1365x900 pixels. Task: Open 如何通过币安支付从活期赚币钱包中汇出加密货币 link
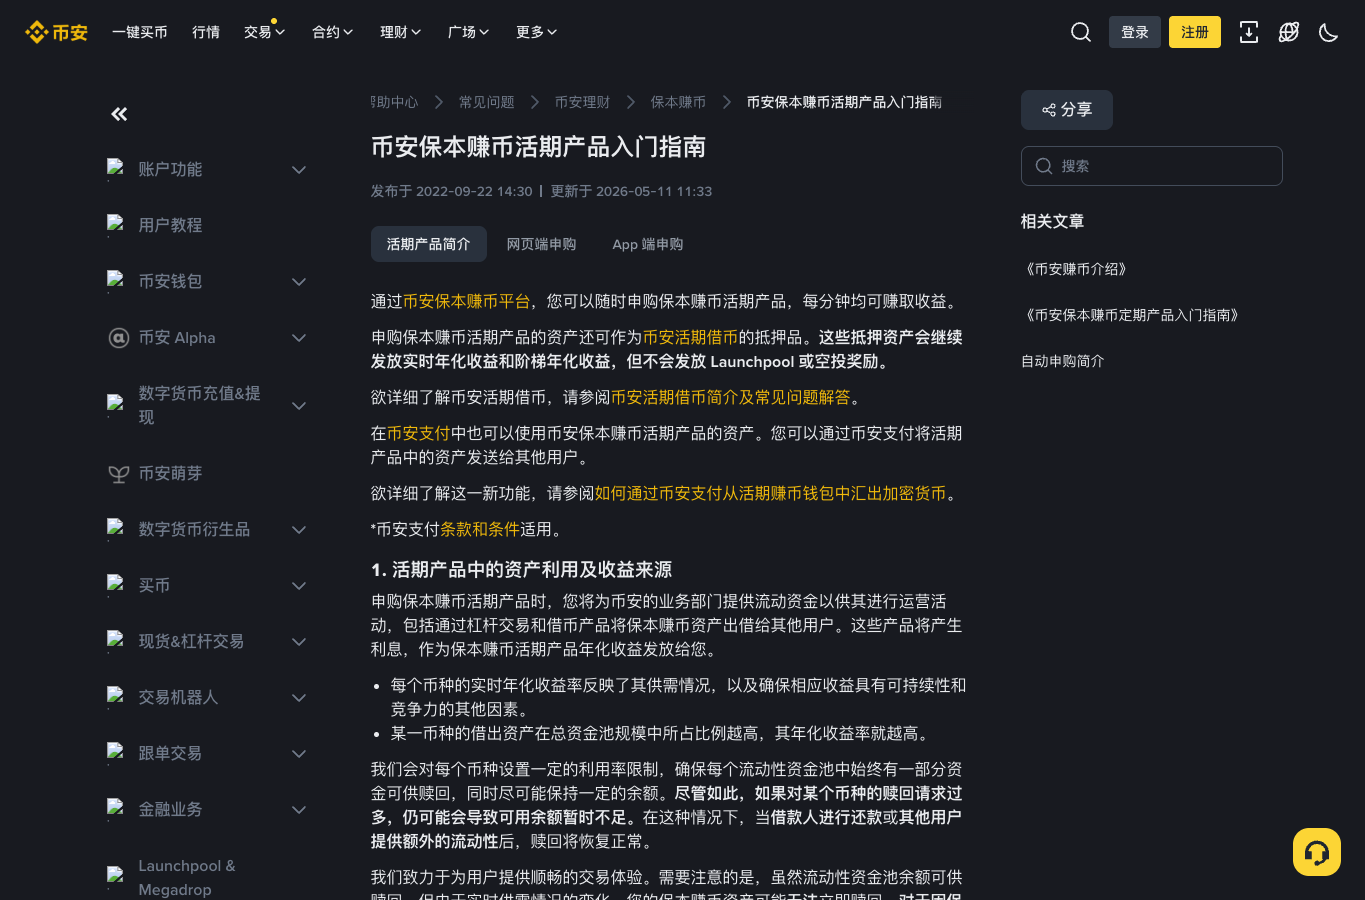click(x=771, y=493)
